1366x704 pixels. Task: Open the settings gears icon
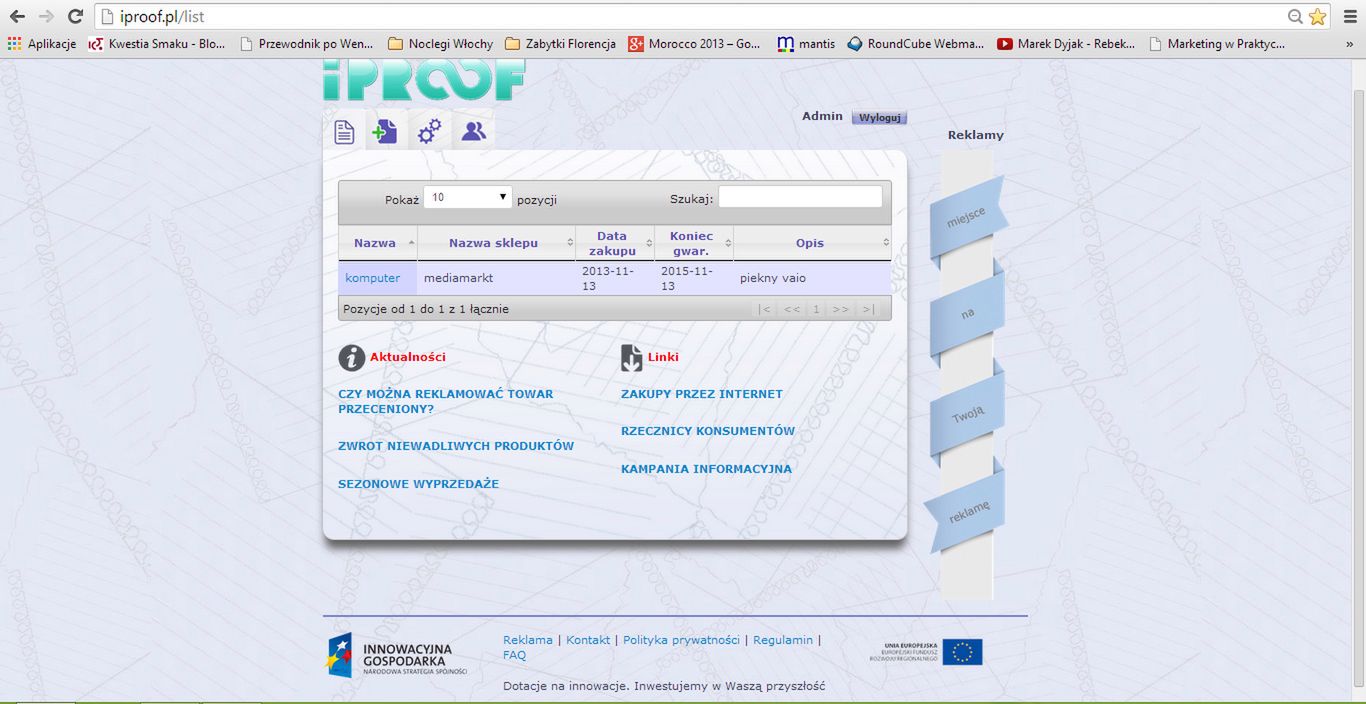(x=429, y=130)
